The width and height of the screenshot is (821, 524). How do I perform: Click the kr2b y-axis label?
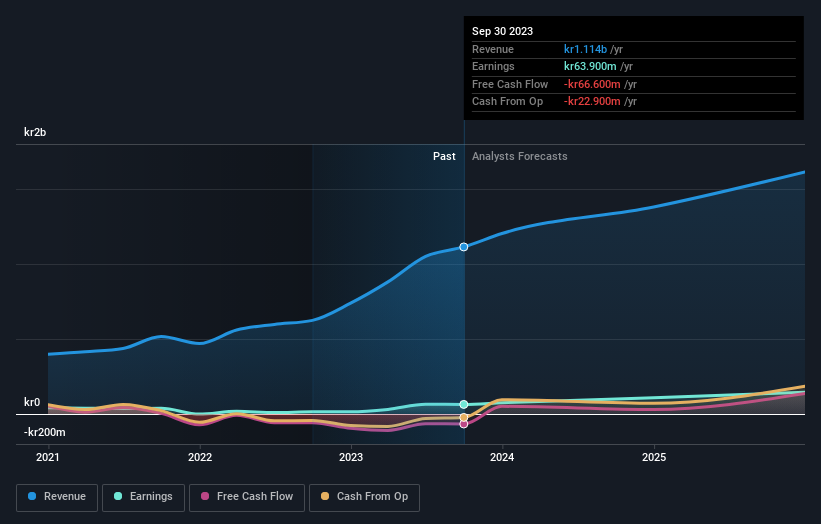(x=35, y=132)
